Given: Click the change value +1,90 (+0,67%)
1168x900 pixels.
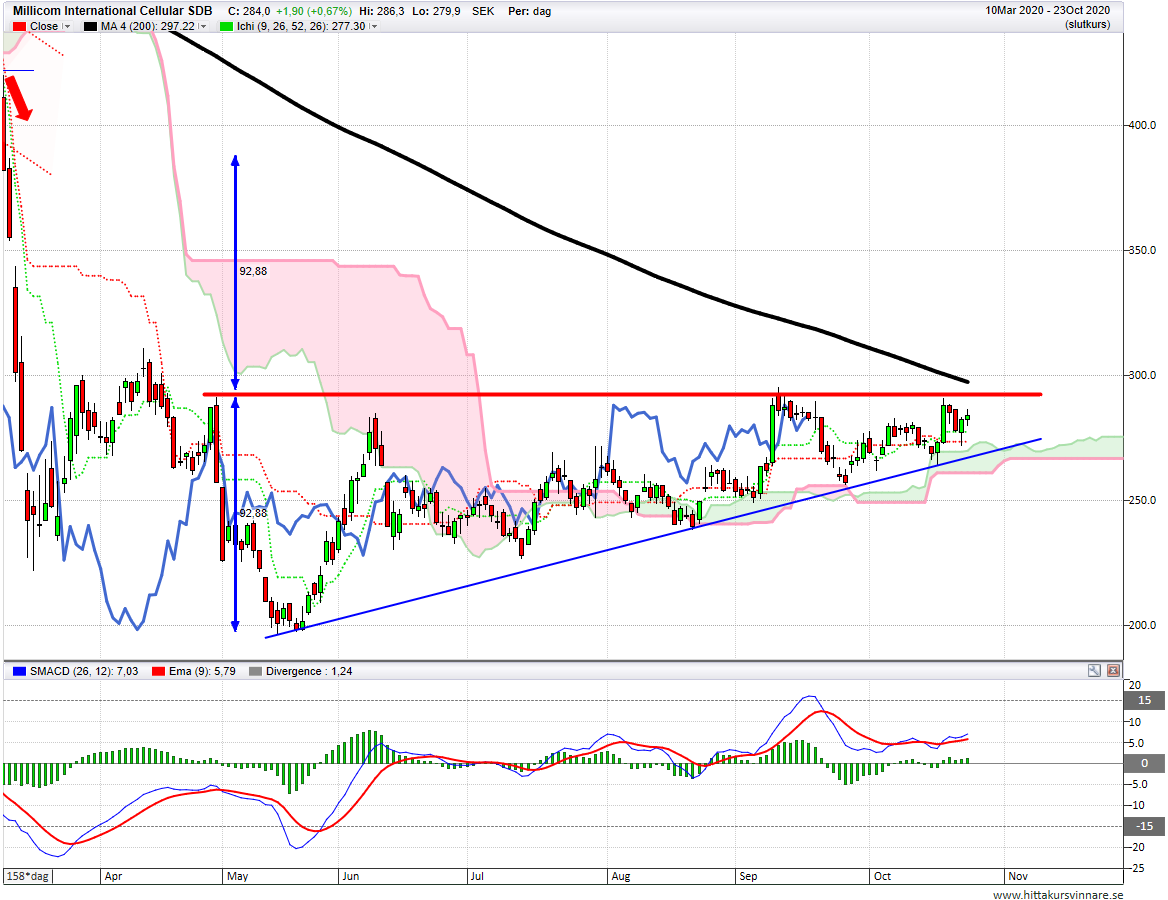Looking at the screenshot, I should [314, 11].
